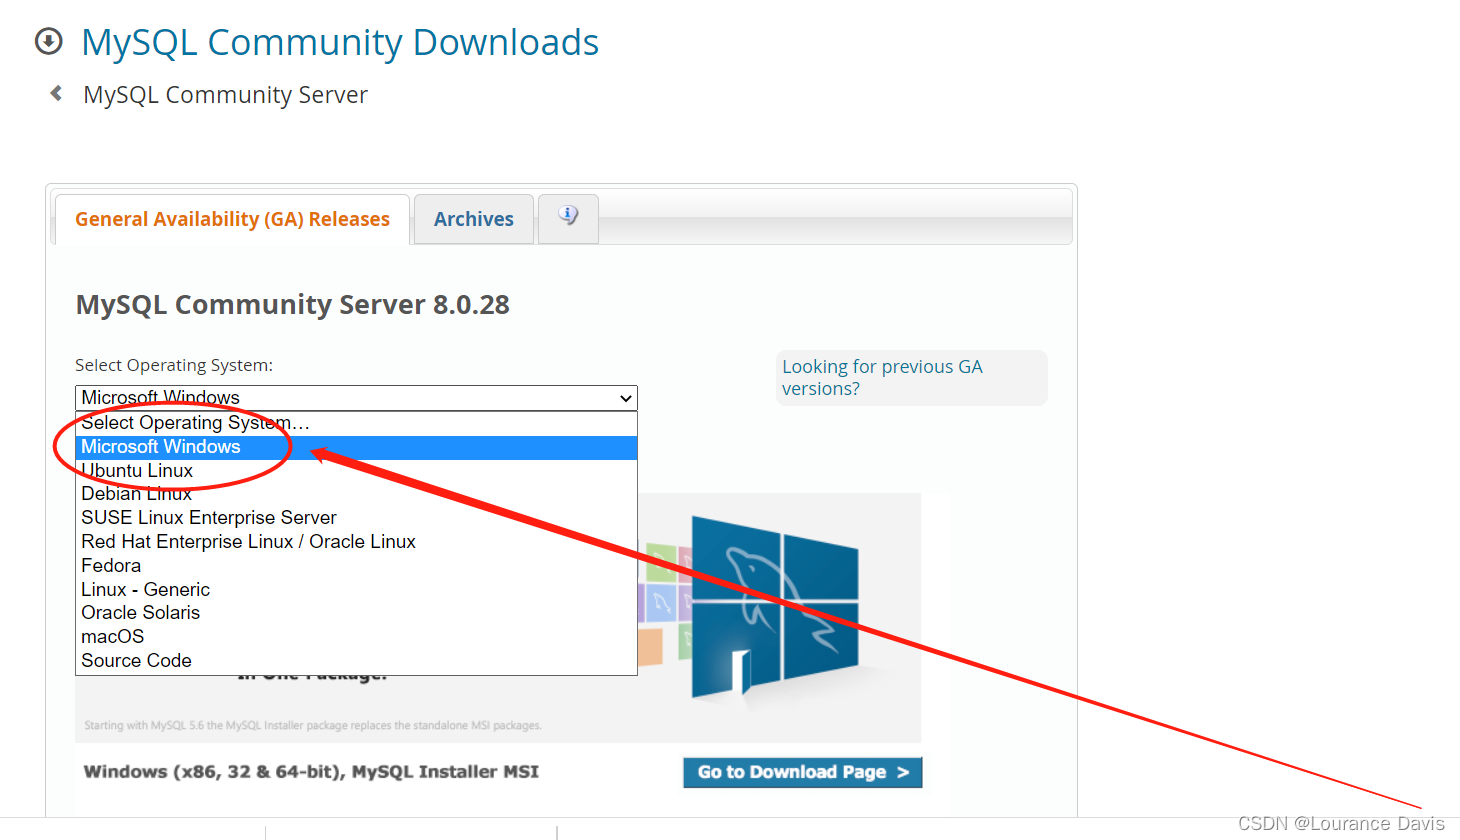Choose Red Hat Enterprise Linux / Oracle Linux
The image size is (1460, 840).
[356, 542]
